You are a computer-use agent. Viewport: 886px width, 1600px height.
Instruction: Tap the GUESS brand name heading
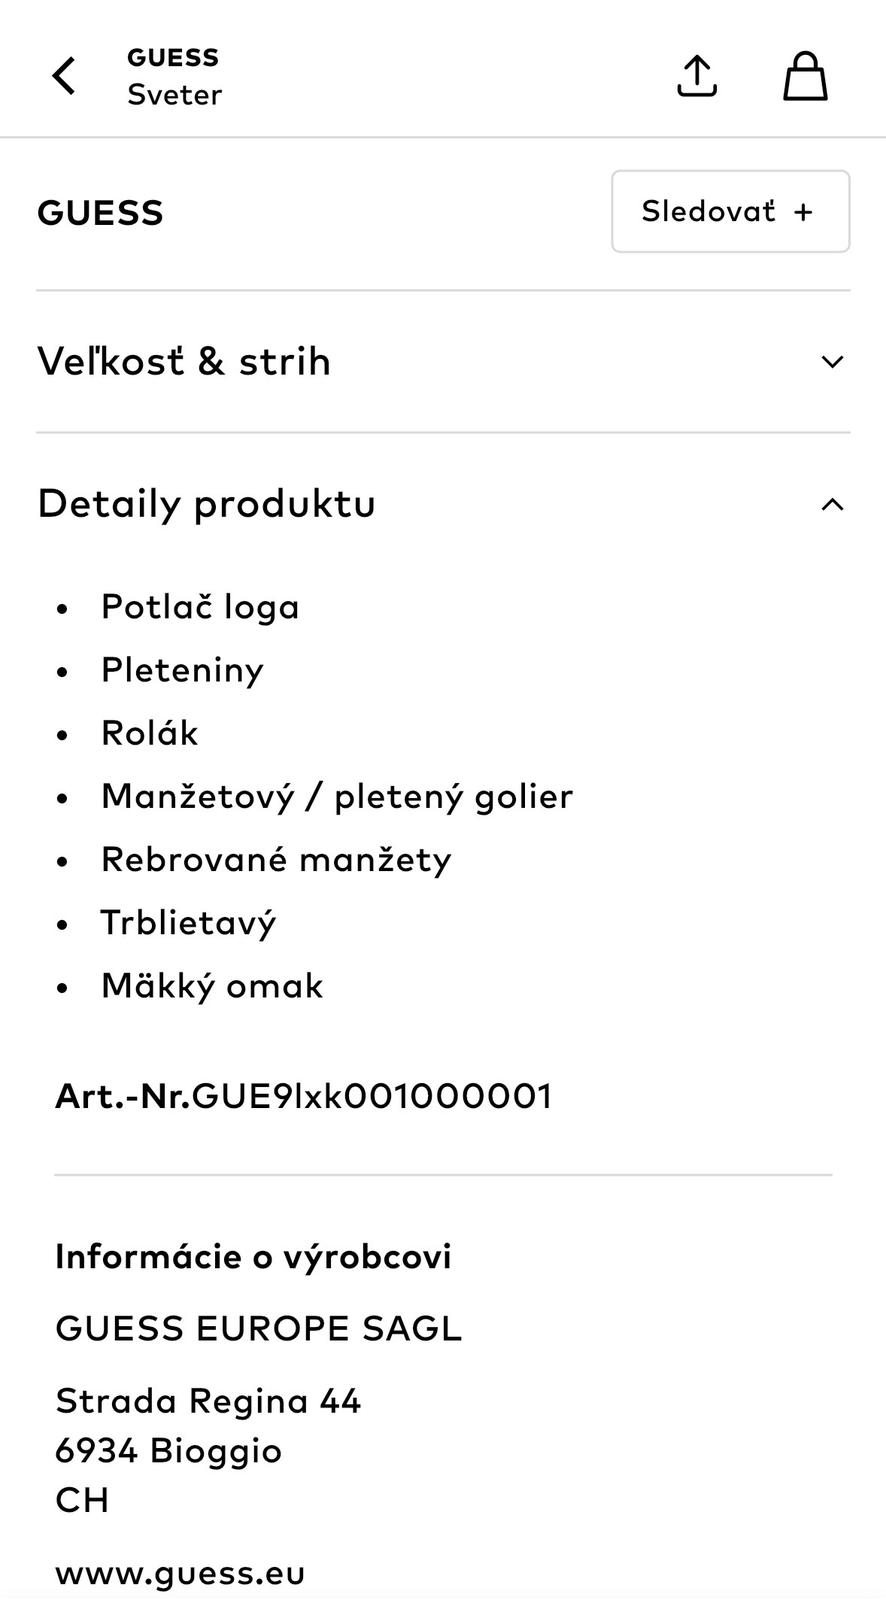pyautogui.click(x=100, y=213)
